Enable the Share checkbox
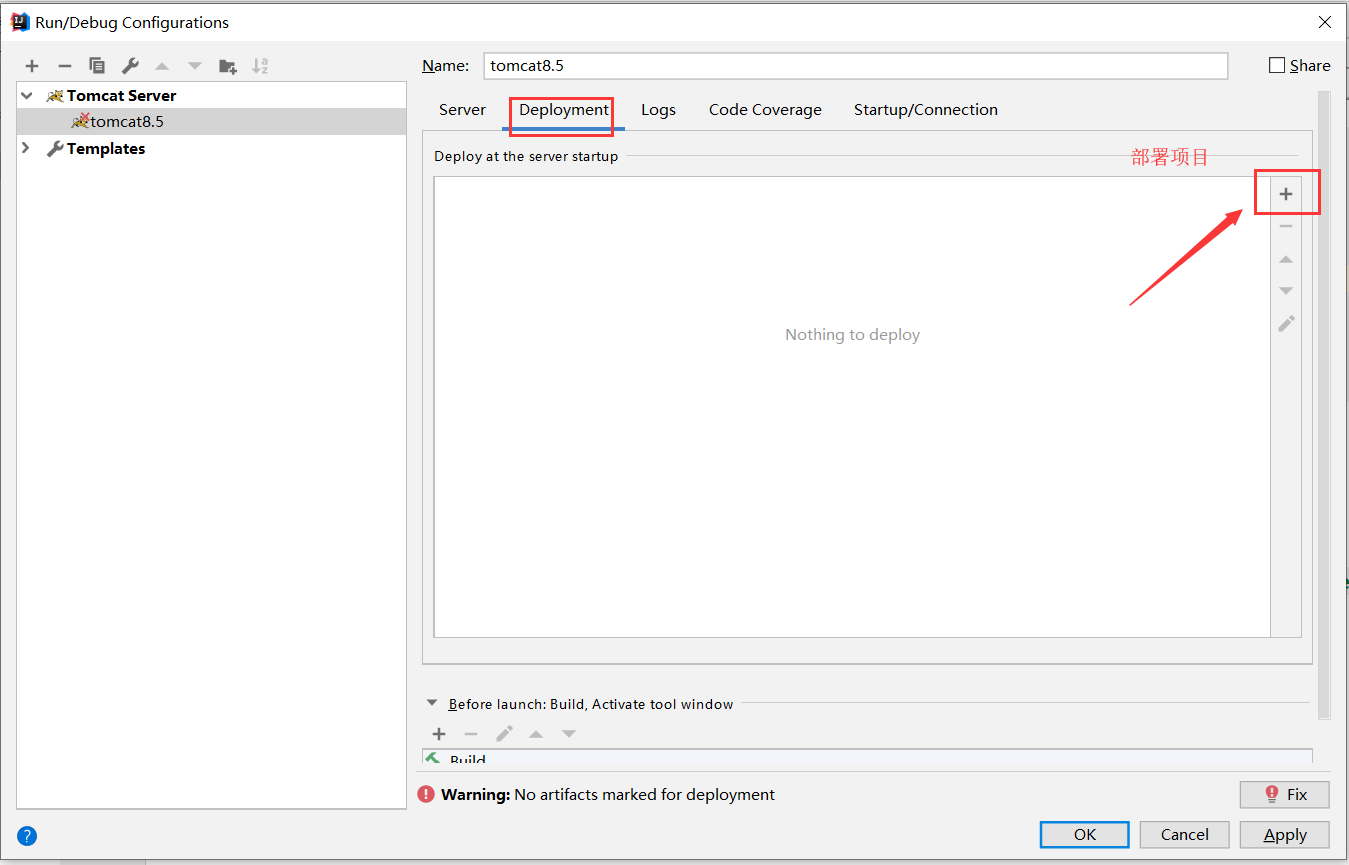This screenshot has height=865, width=1349. point(1276,65)
